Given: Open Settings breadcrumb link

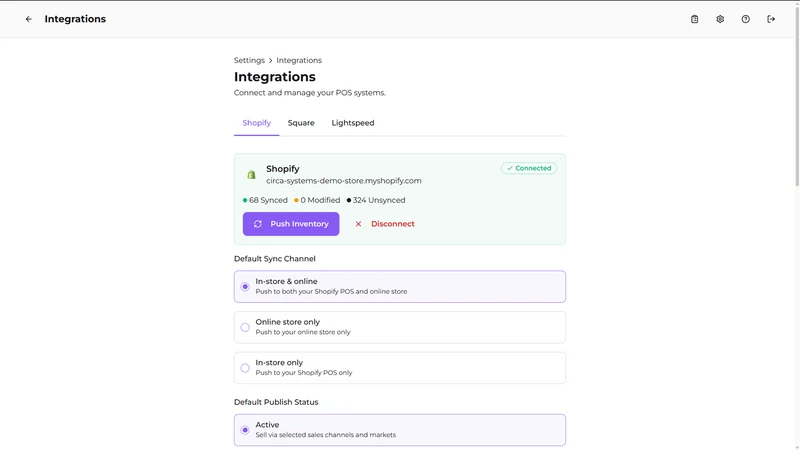Looking at the screenshot, I should coord(249,60).
